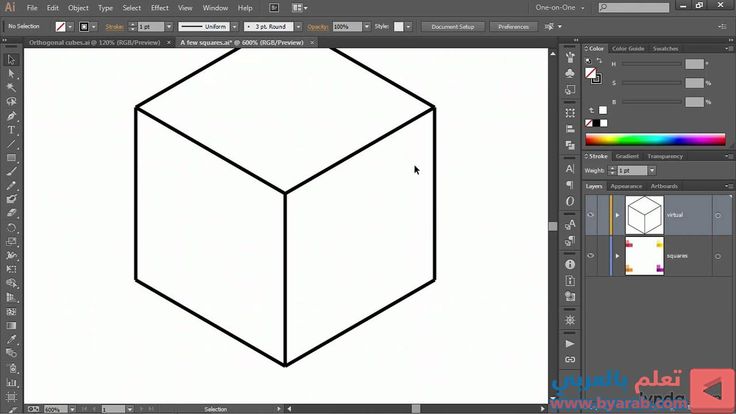
Task: Select the Magic Wand tool
Action: click(x=11, y=88)
